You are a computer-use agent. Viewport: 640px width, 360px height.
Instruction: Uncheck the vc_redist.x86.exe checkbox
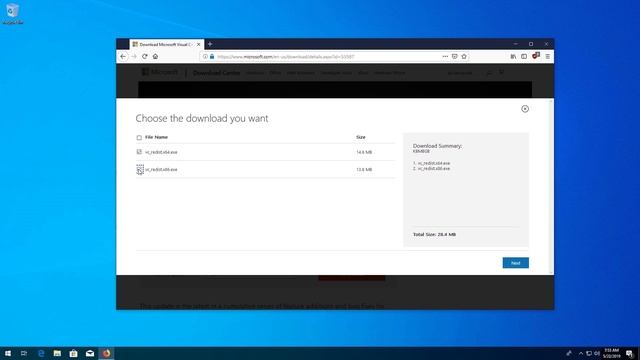point(140,169)
